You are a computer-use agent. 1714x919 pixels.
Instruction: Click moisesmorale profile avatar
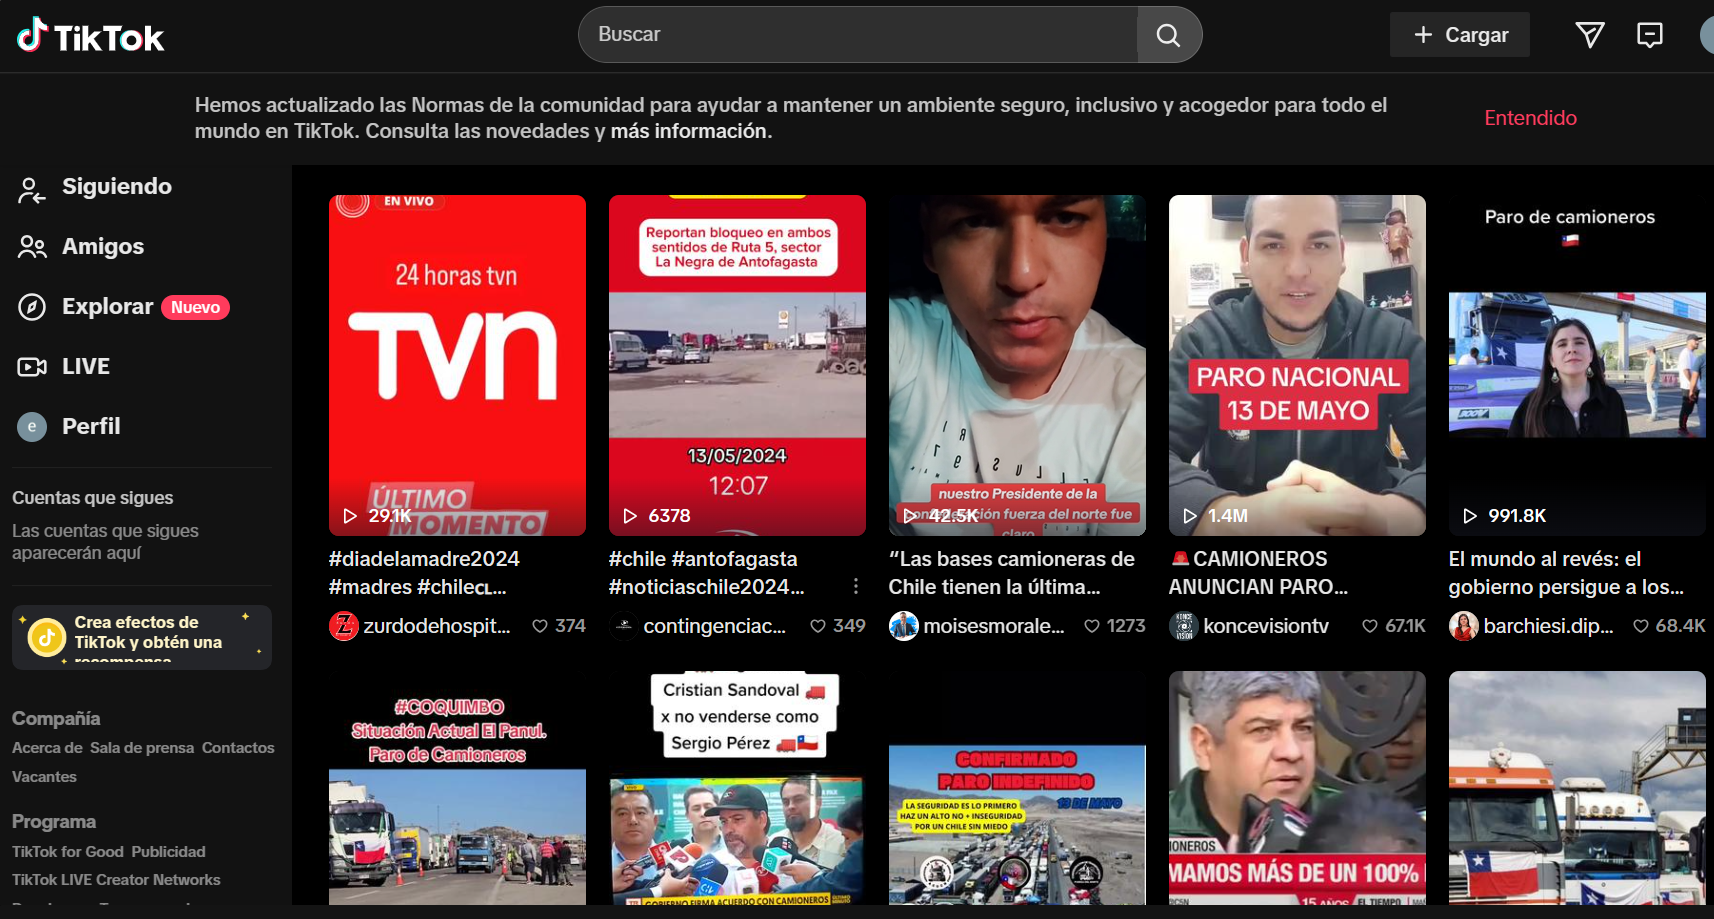(x=903, y=626)
